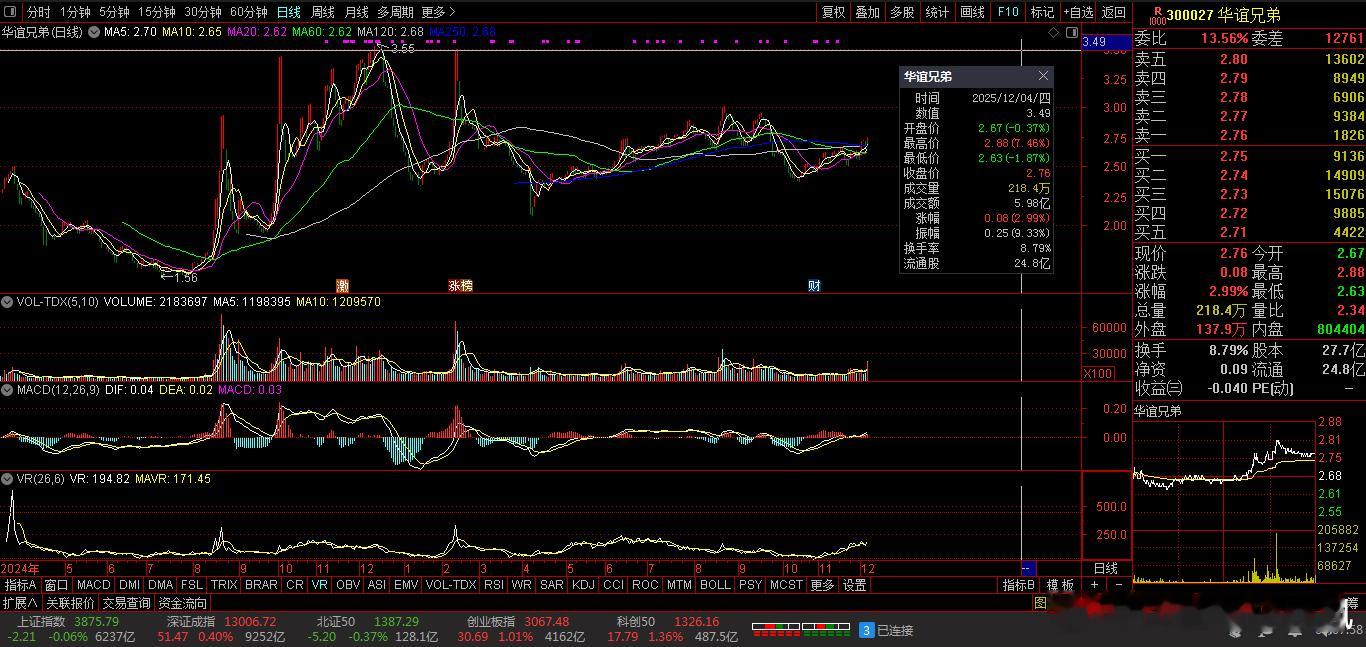Click the 激 marker on the chart

(x=342, y=285)
